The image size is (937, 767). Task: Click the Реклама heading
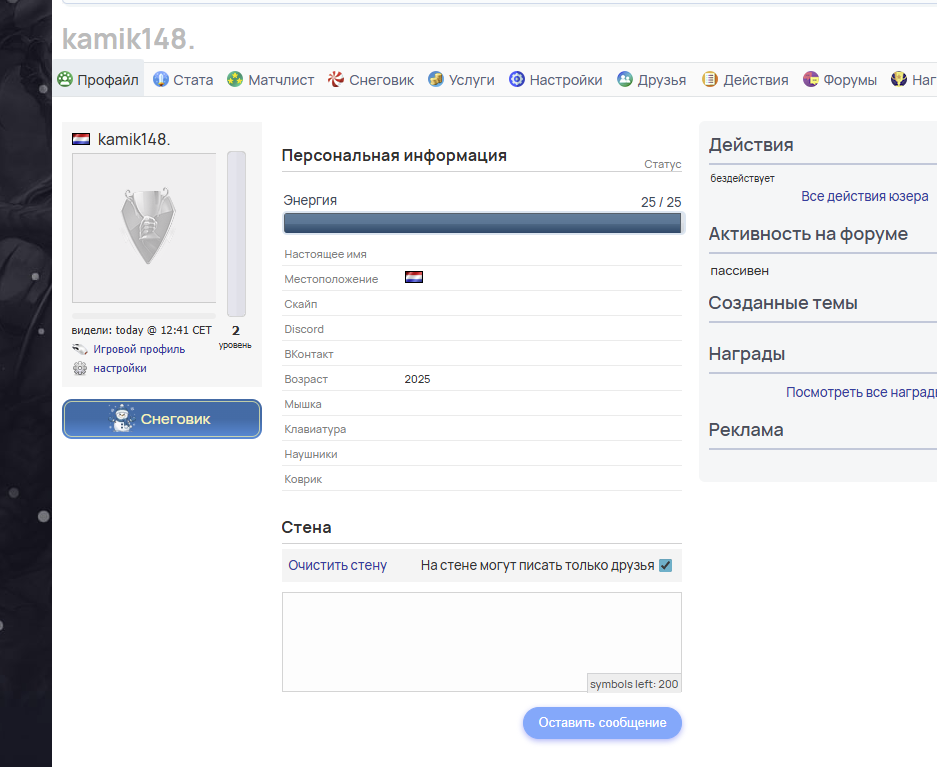[x=746, y=430]
